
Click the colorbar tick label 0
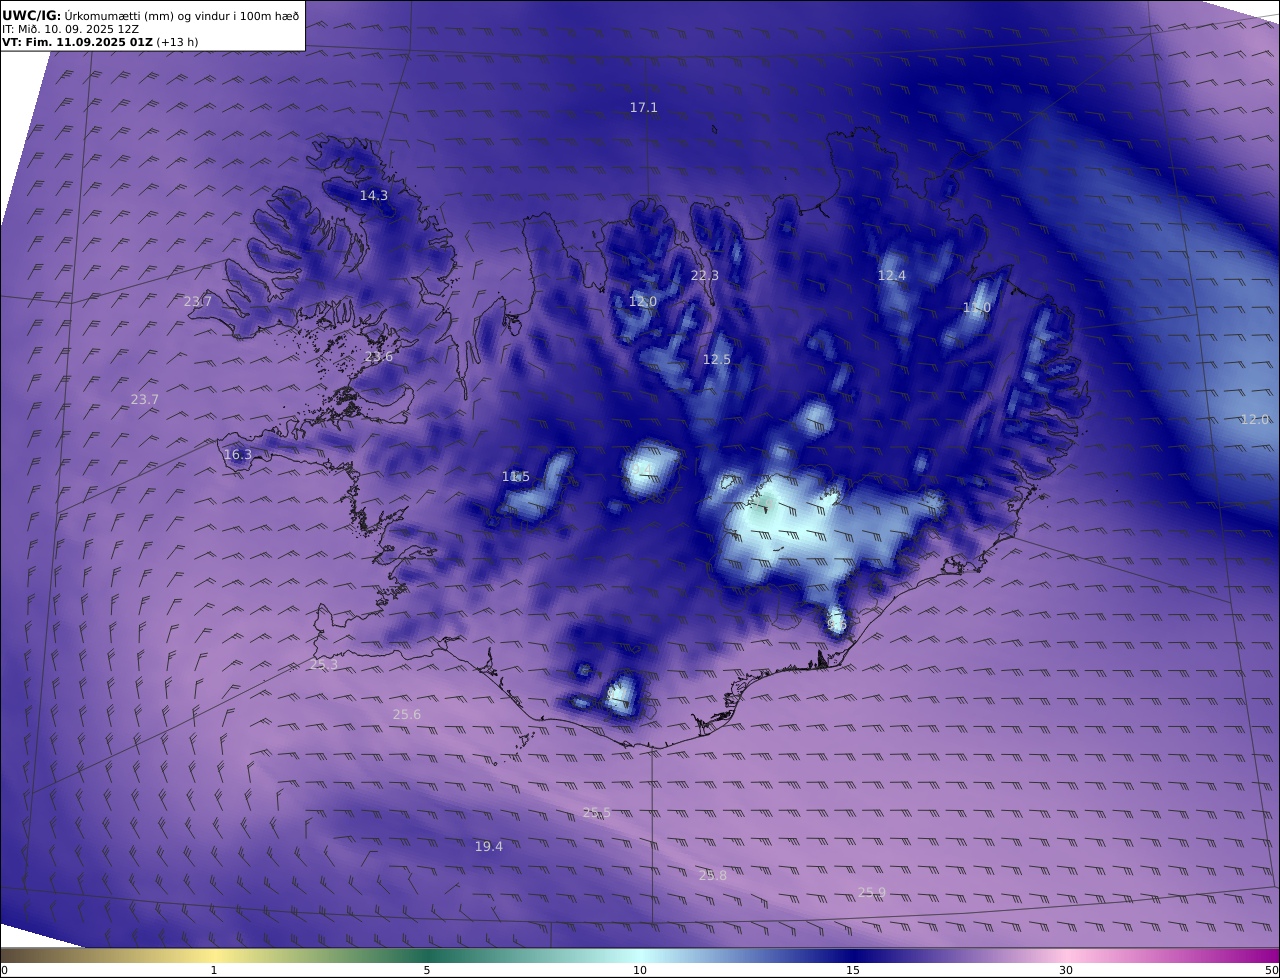(x=4, y=971)
